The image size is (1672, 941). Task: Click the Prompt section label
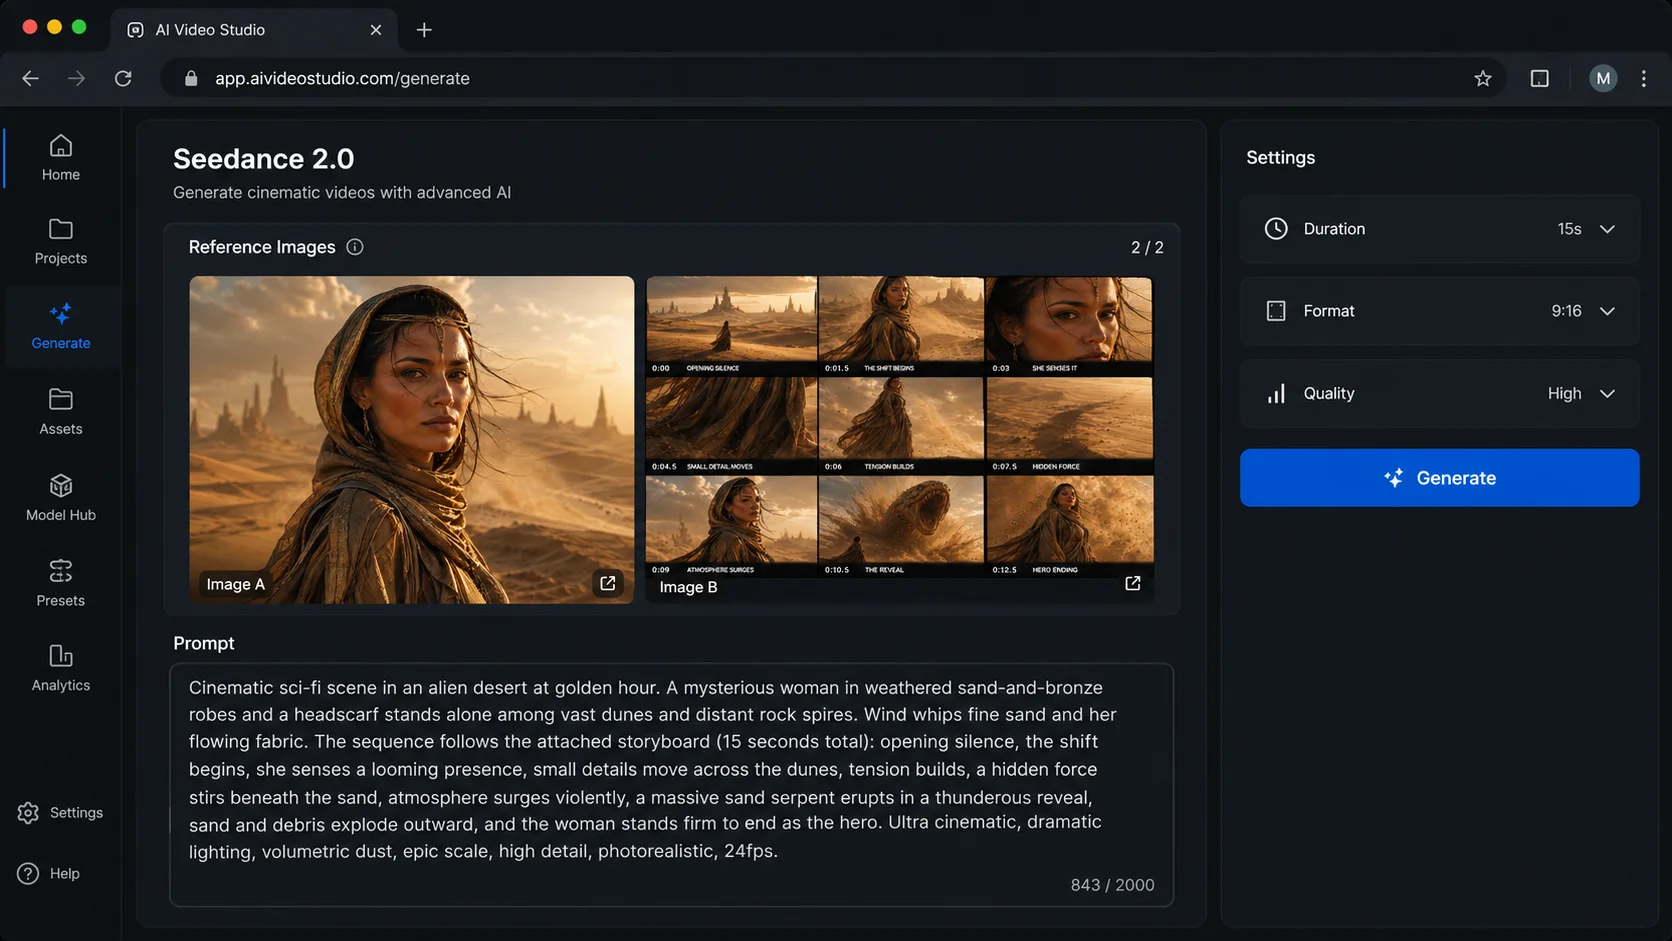tap(204, 643)
